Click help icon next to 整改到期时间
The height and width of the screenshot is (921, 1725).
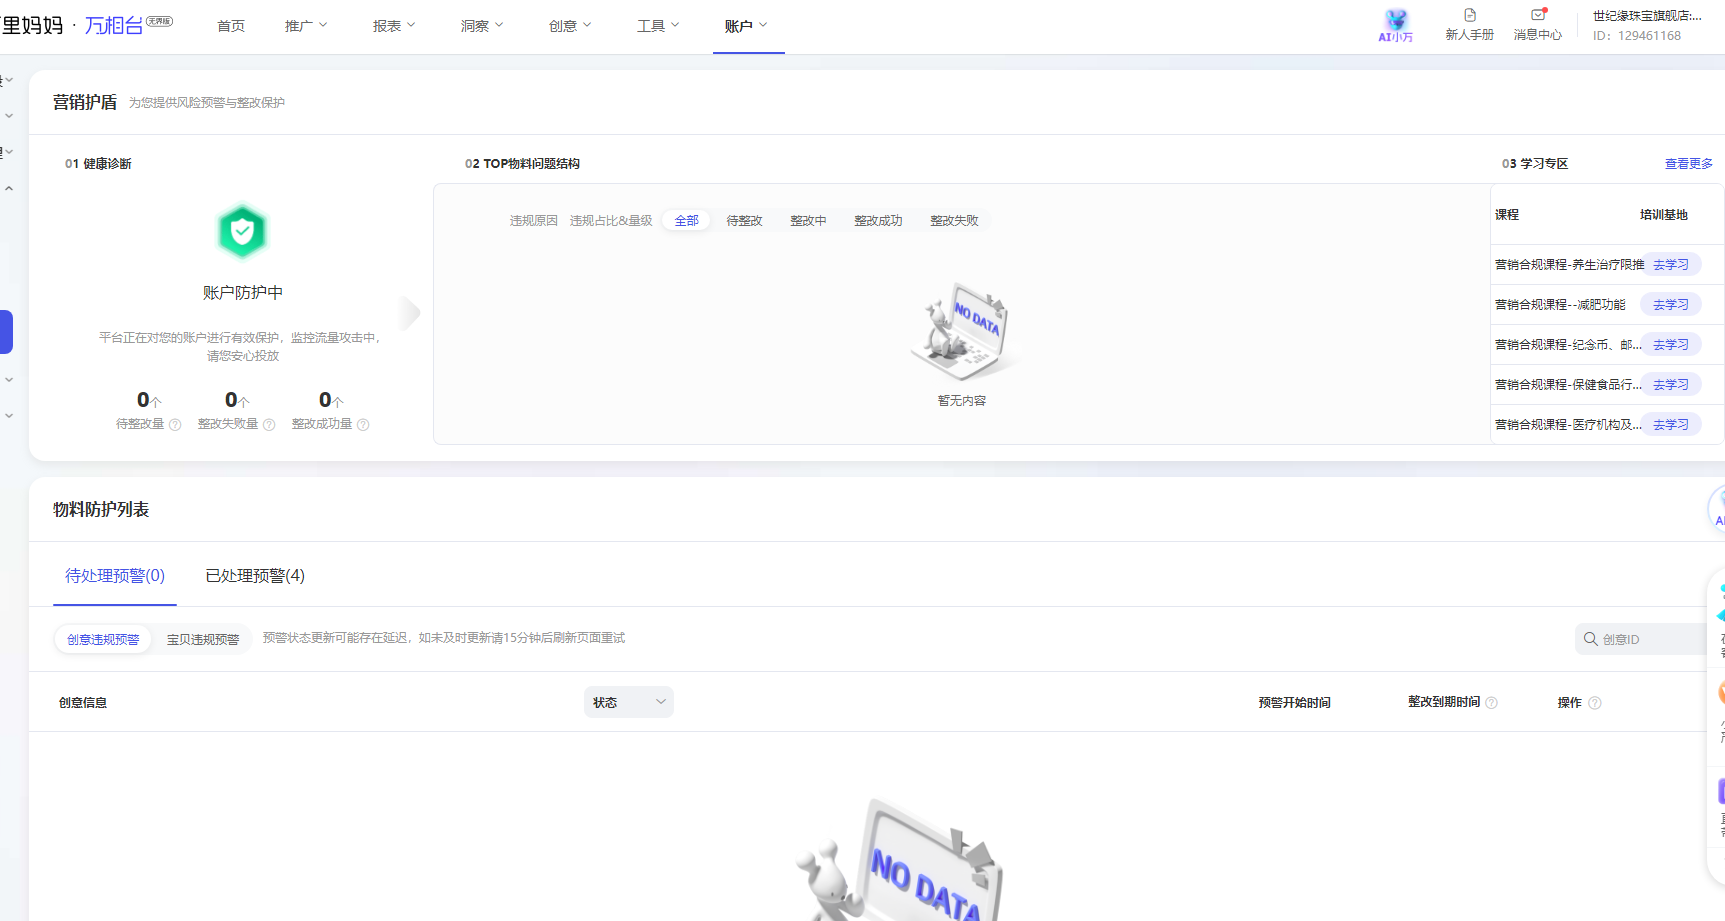pos(1491,703)
